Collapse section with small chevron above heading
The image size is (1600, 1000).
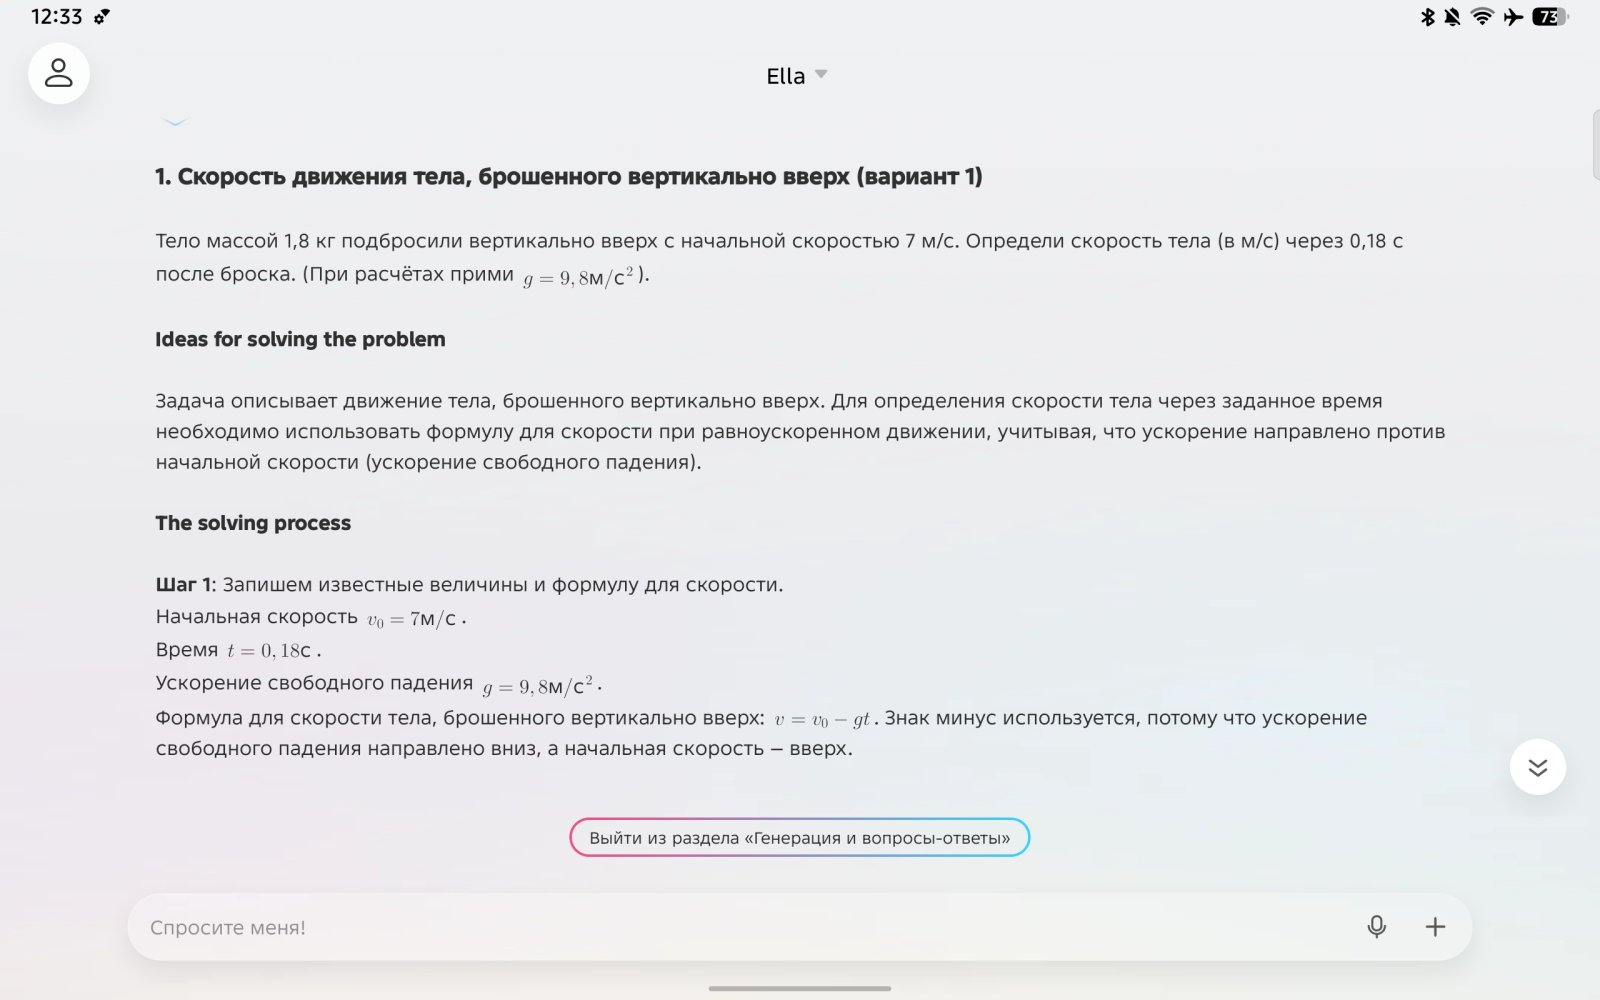pos(175,122)
